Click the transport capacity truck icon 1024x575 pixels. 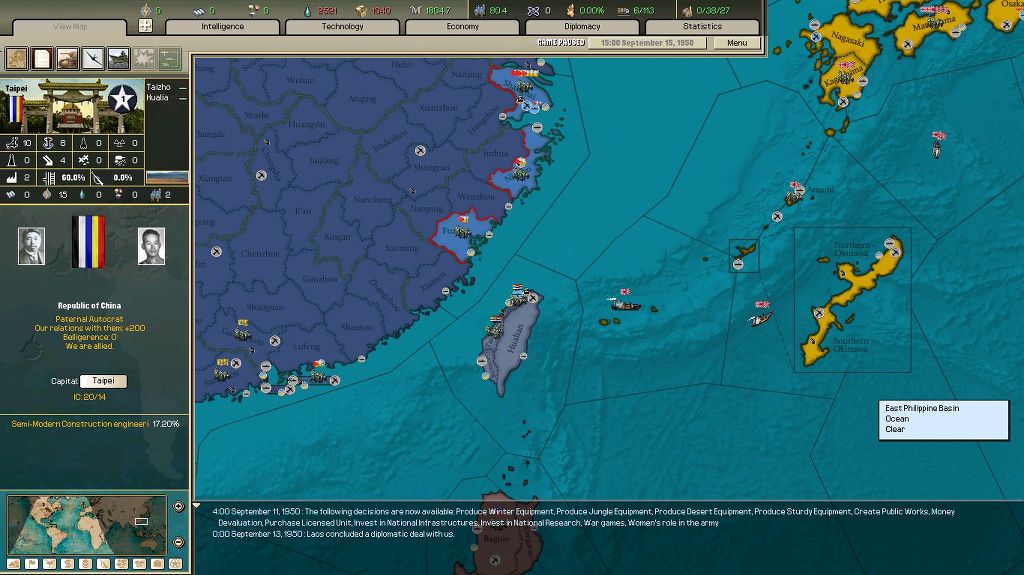624,10
